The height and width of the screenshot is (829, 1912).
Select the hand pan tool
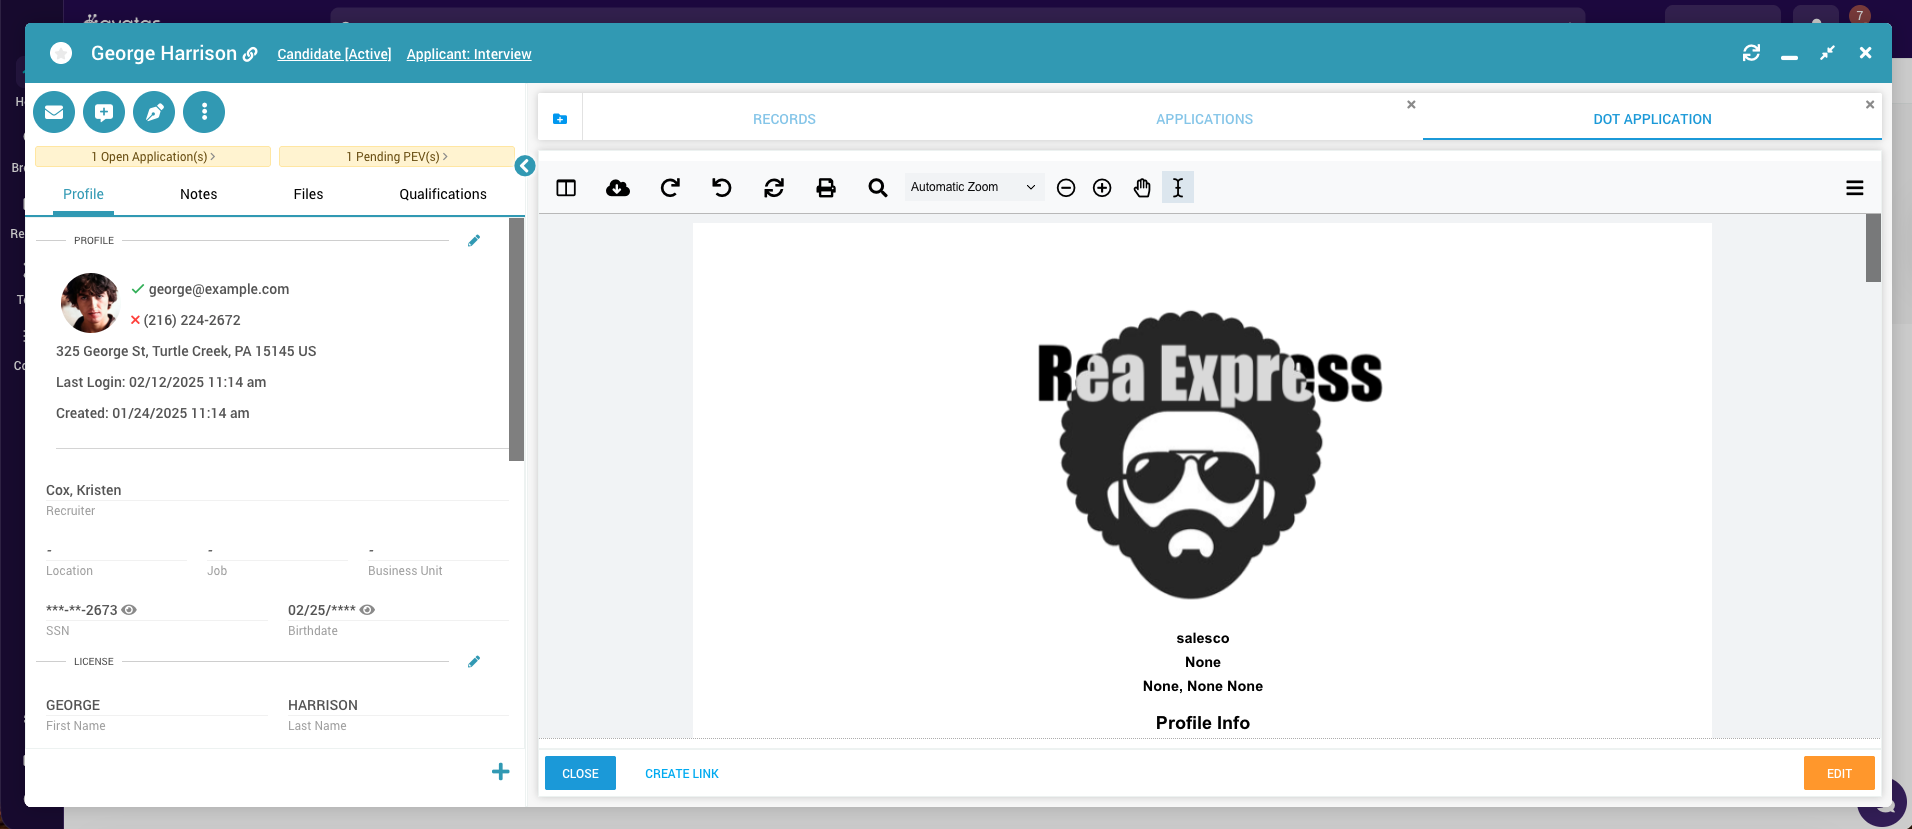[1142, 188]
